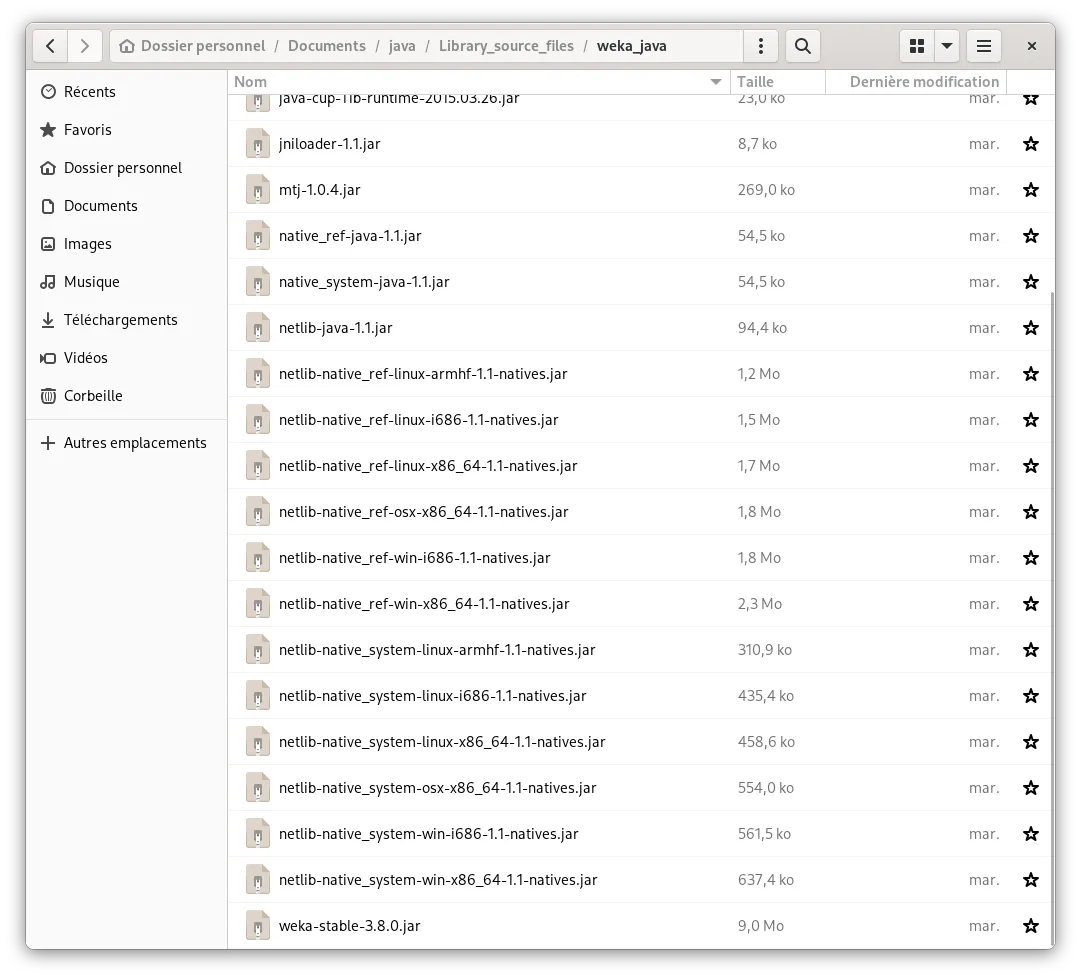Star netlib-java-1.1.jar as favorite
This screenshot has height=978, width=1081.
(x=1030, y=327)
